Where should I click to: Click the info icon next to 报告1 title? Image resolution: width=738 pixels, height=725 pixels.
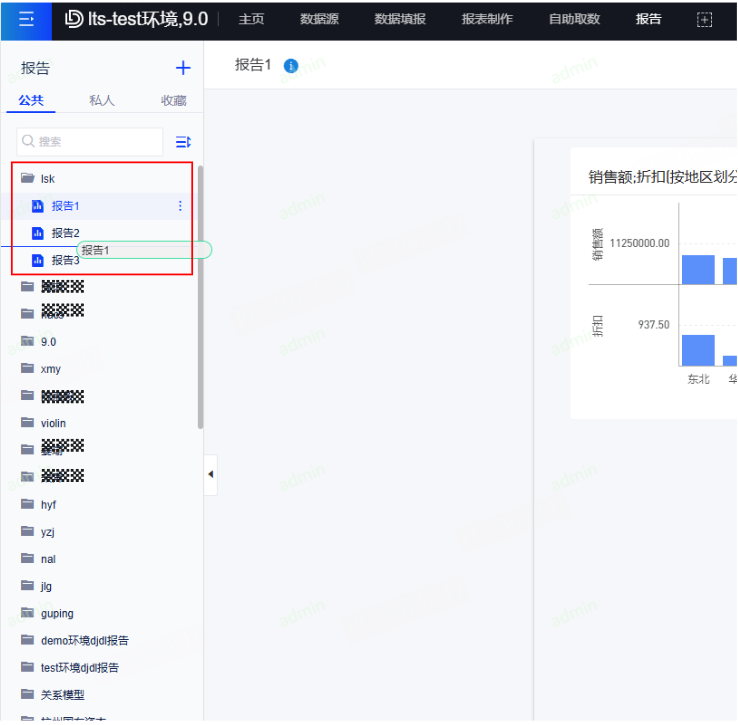tap(291, 66)
